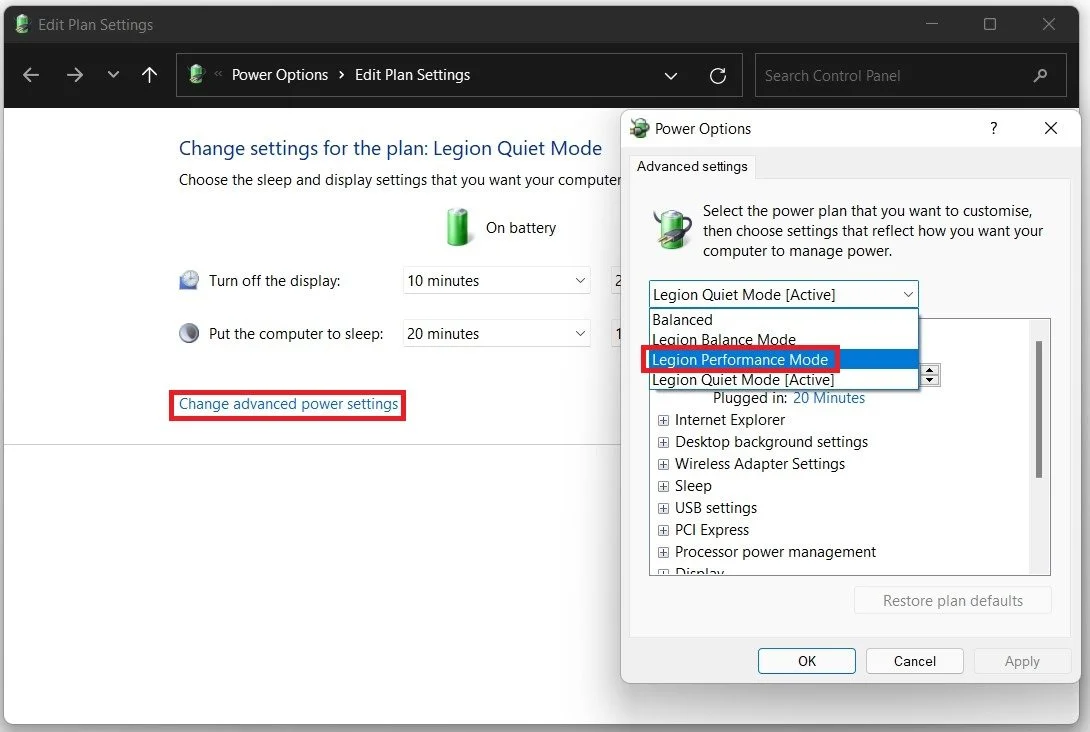Expand Desktop background settings node
Image resolution: width=1090 pixels, height=732 pixels.
663,442
